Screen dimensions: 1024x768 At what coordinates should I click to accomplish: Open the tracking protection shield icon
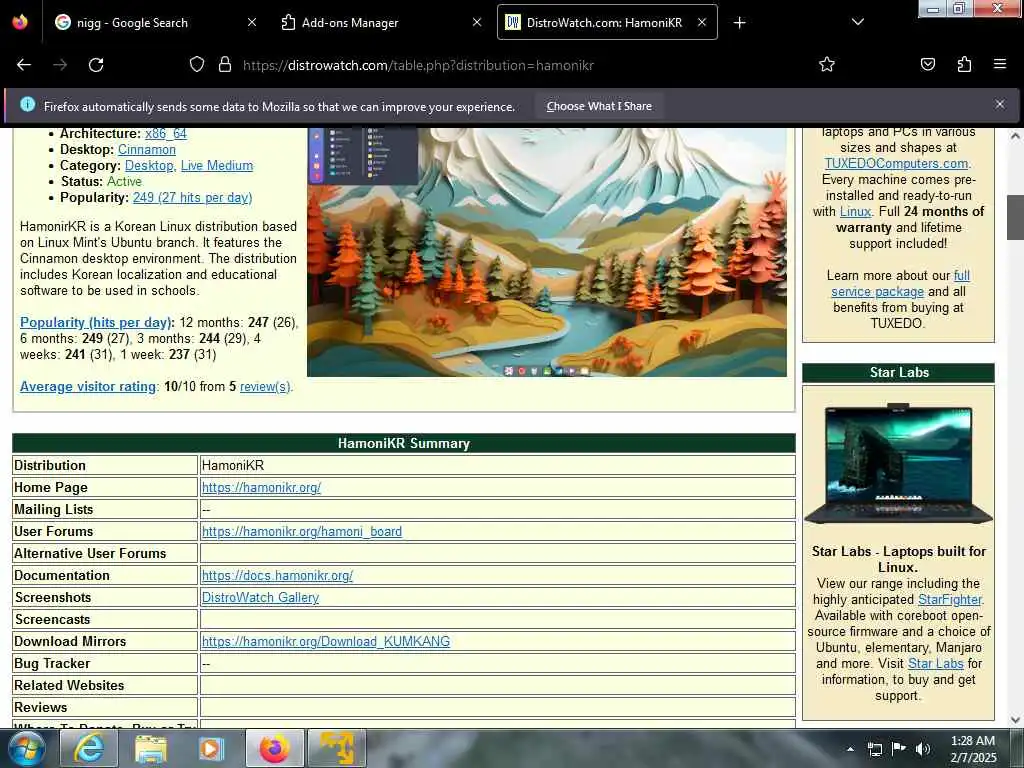pyautogui.click(x=197, y=65)
